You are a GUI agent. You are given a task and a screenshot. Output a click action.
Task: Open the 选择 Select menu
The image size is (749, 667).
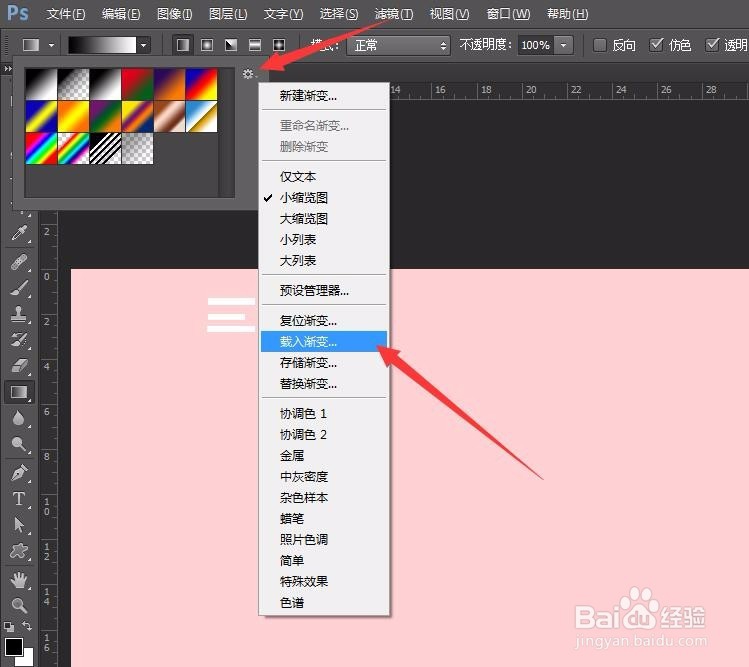[x=339, y=14]
